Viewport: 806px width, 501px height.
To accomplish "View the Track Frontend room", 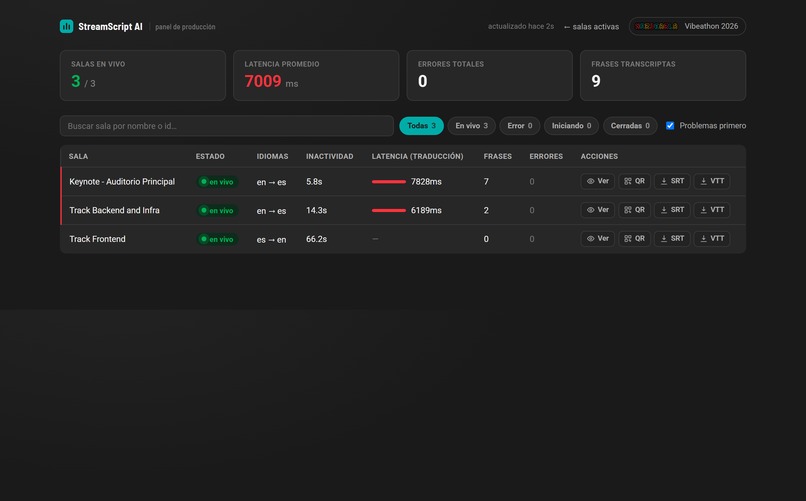I will pos(597,239).
